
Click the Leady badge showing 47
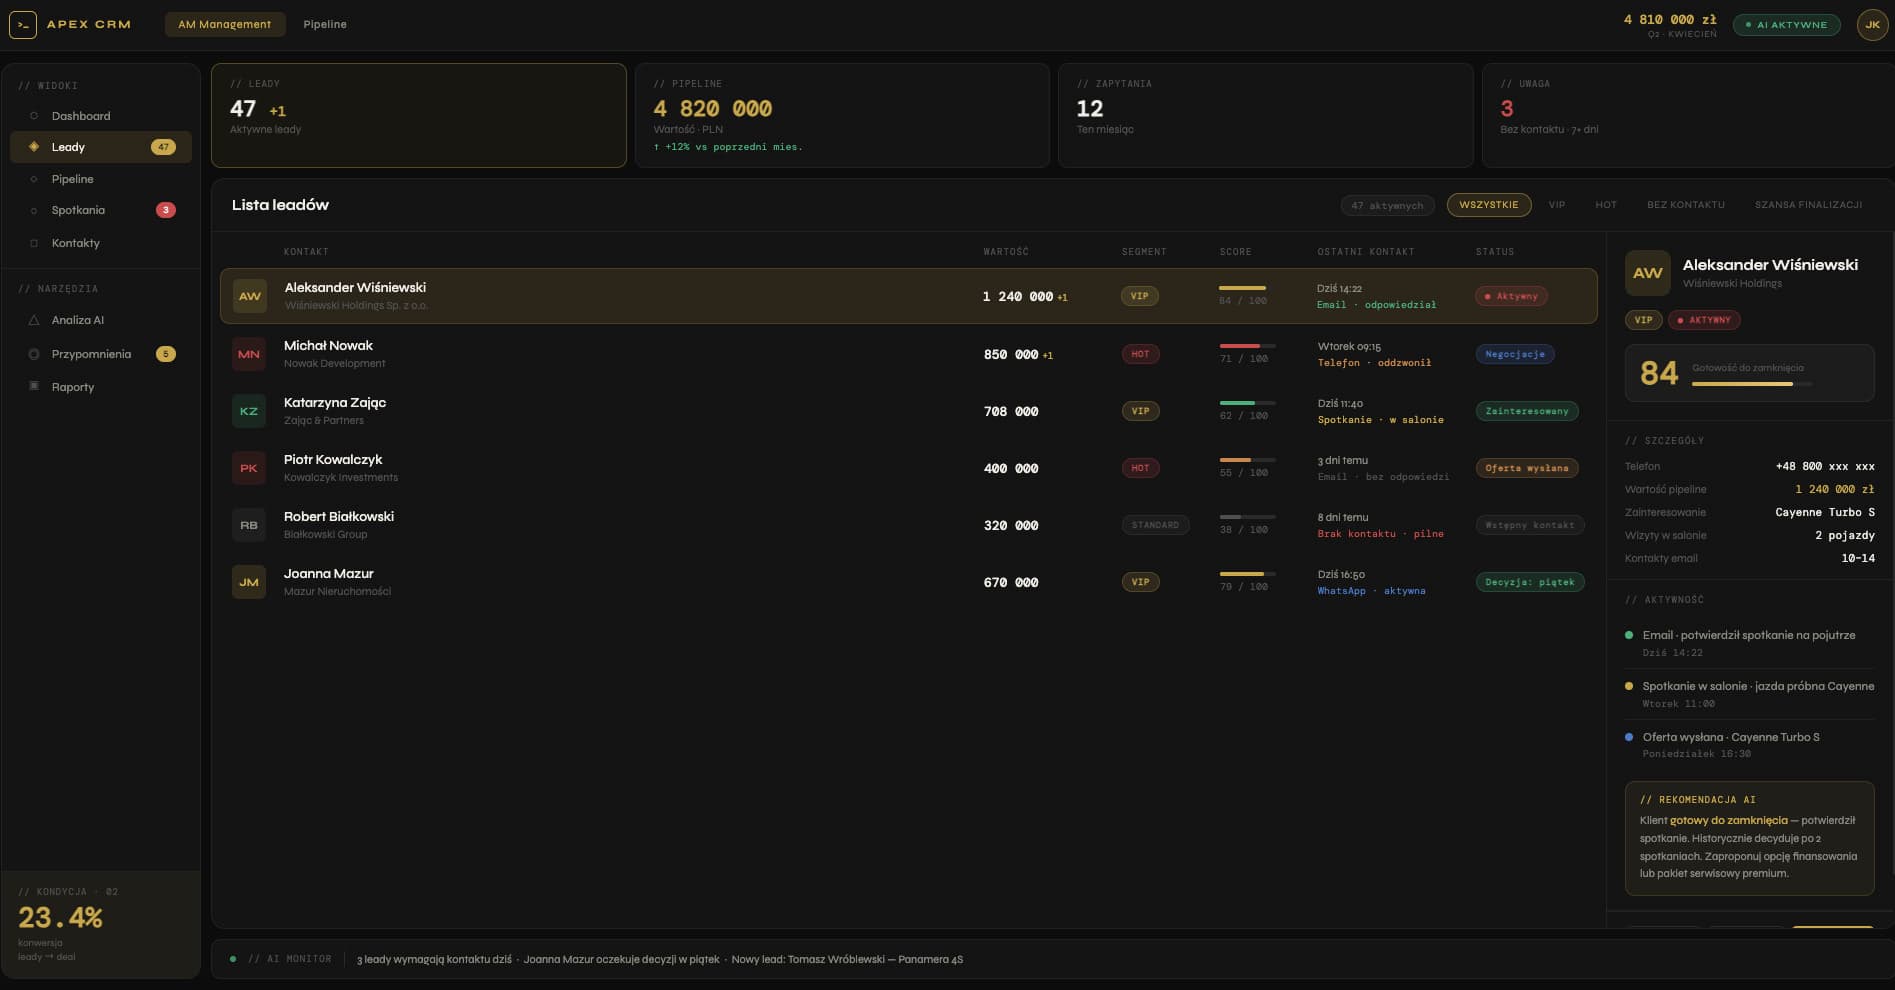point(164,147)
